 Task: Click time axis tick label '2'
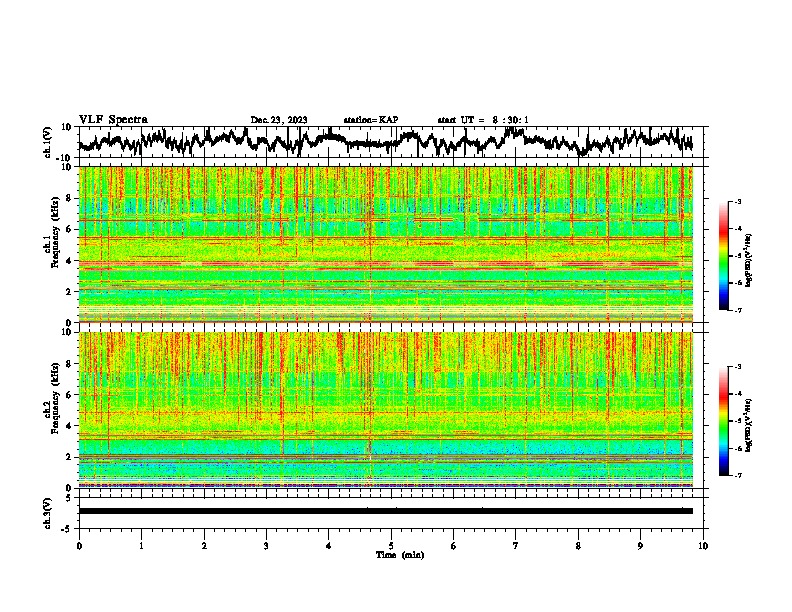coord(204,546)
